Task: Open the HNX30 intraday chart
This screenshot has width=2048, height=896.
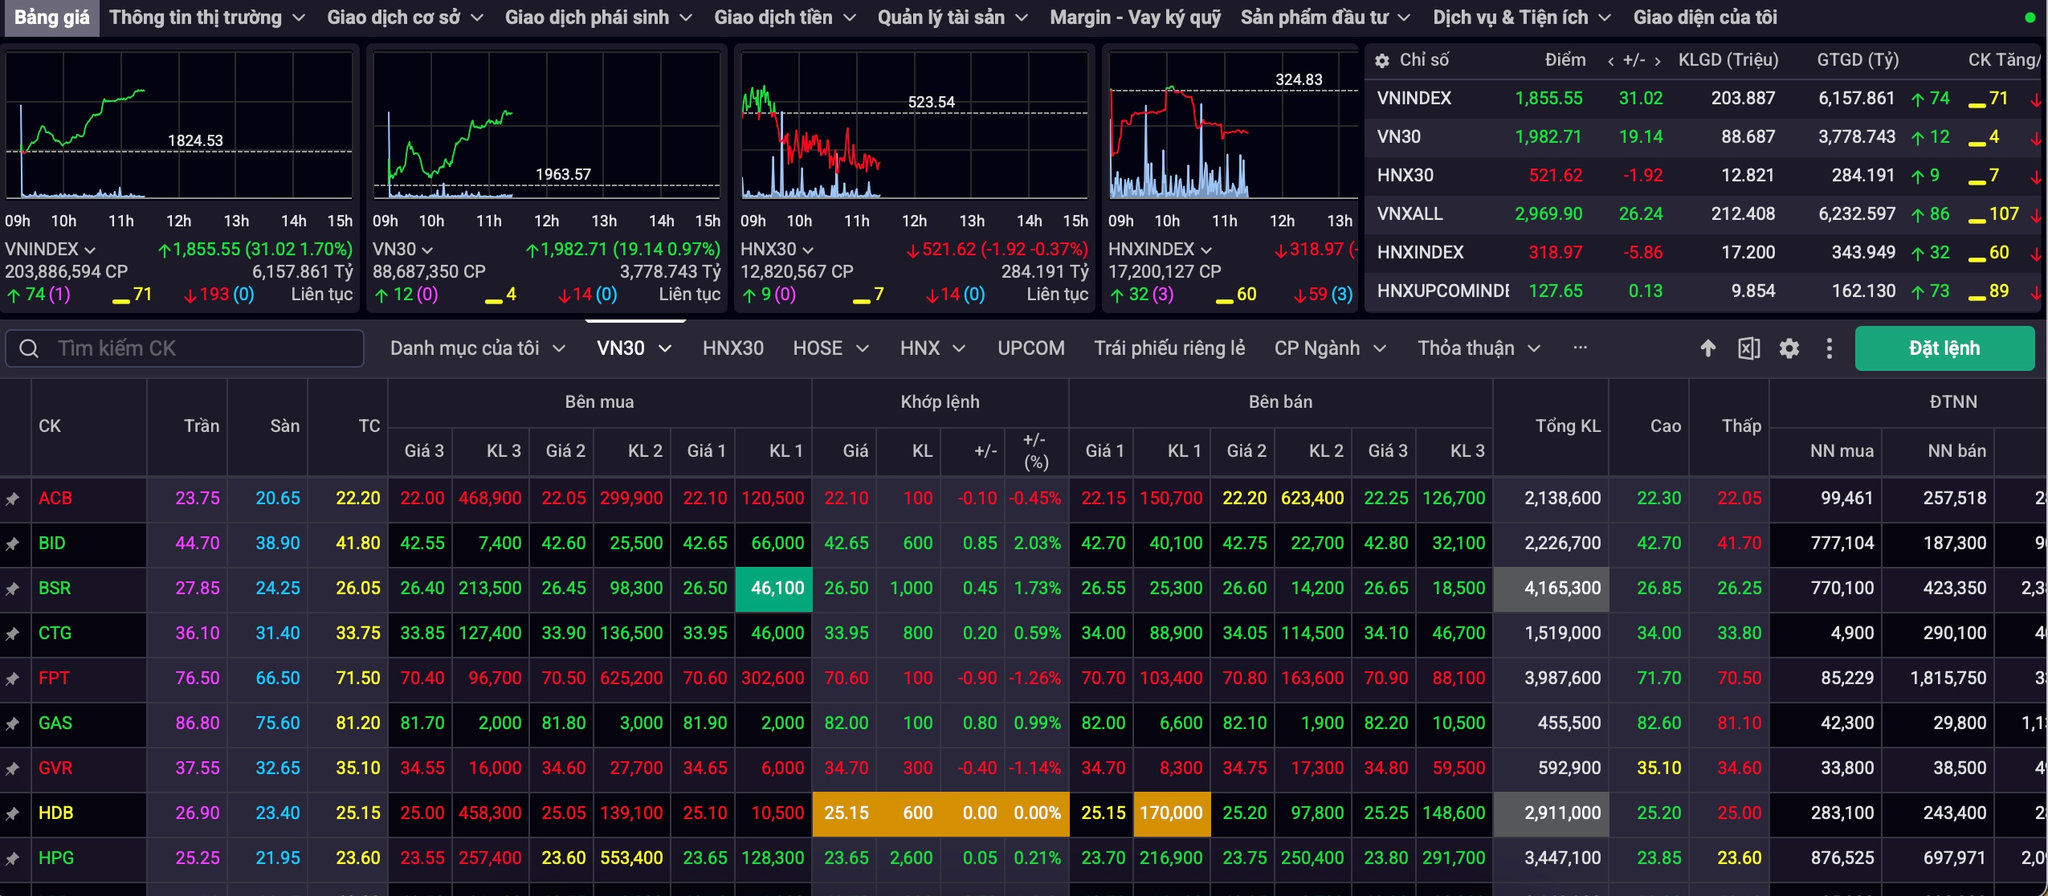Action: click(x=914, y=125)
